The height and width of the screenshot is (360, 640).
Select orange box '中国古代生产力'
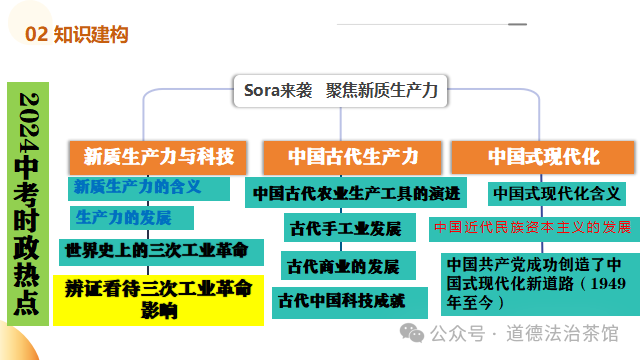353,158
